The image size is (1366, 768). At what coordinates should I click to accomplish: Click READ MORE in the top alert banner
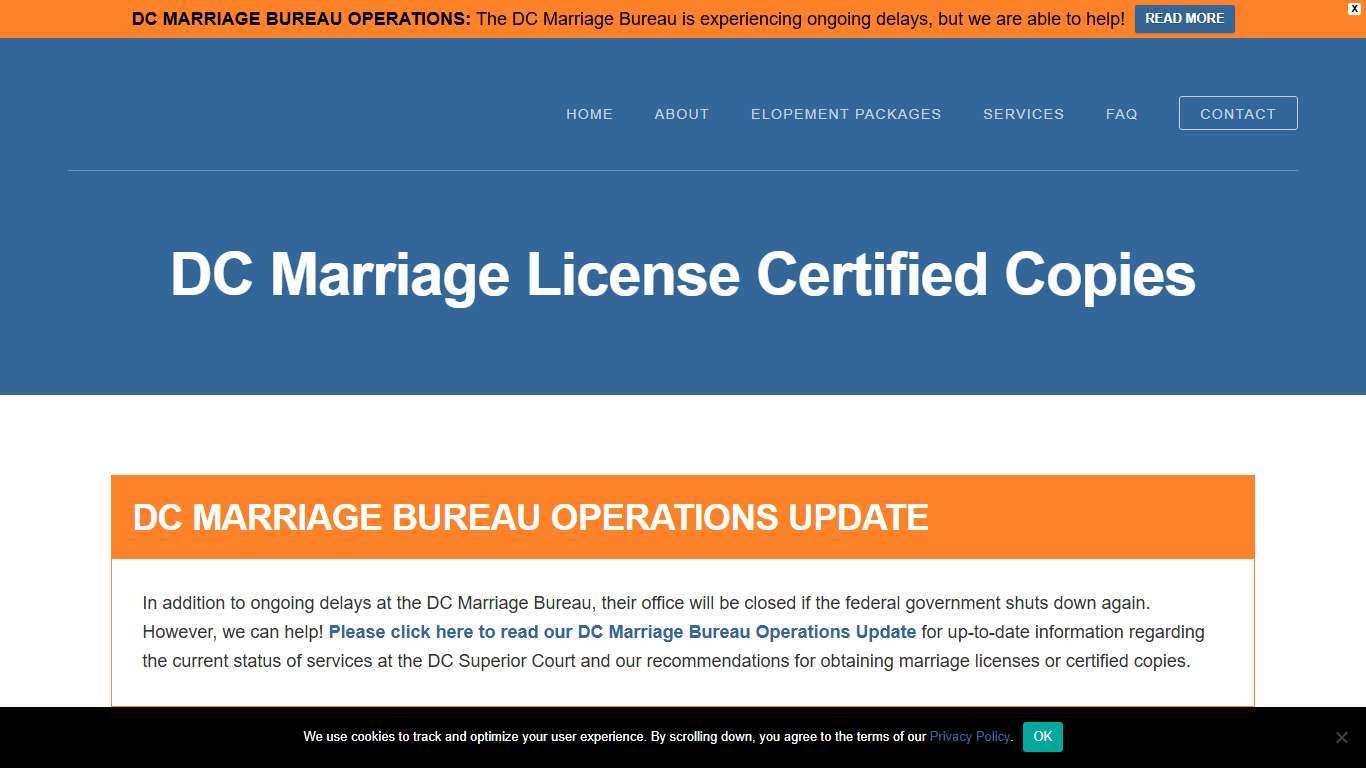[1184, 18]
